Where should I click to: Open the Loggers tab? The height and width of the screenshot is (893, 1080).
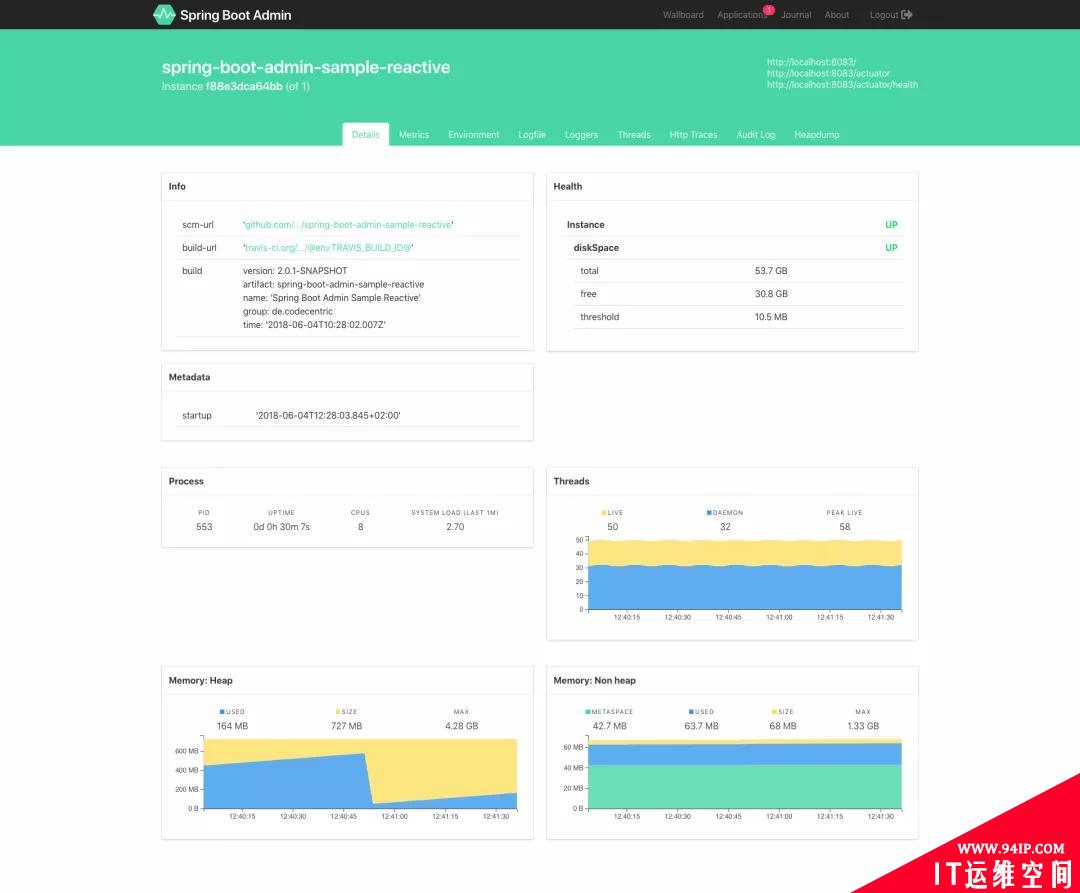click(581, 134)
